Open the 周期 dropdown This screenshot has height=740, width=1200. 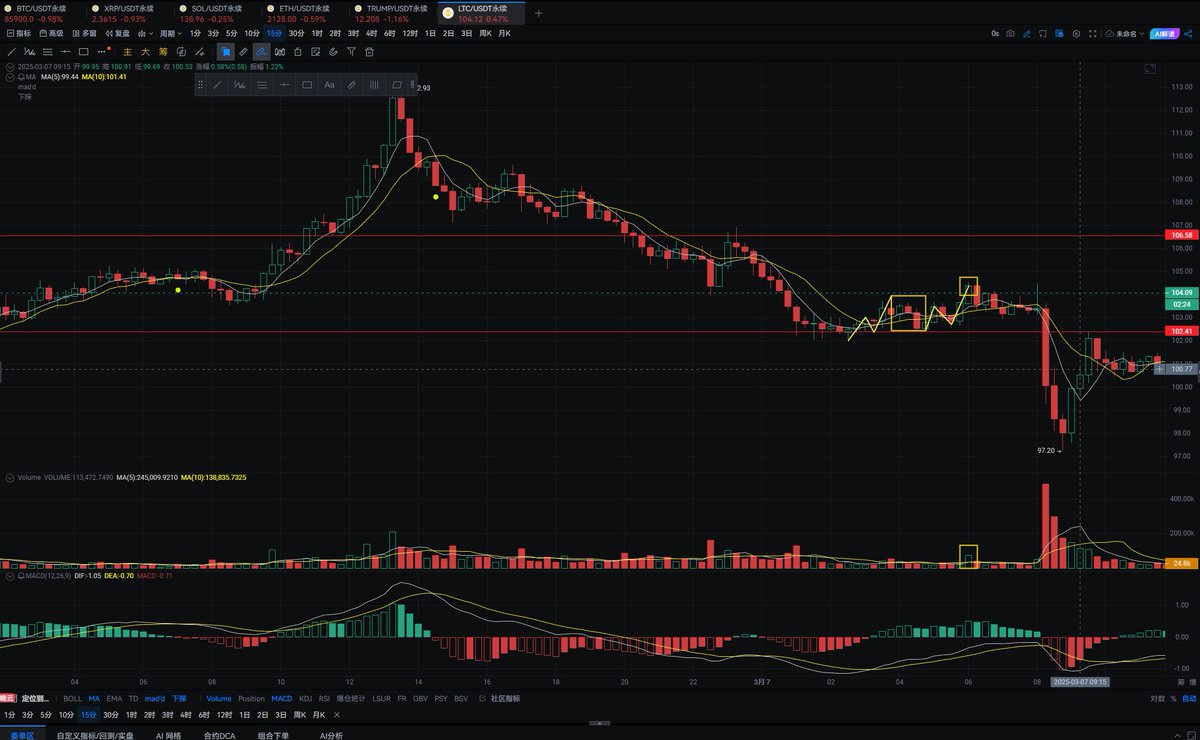pos(171,33)
